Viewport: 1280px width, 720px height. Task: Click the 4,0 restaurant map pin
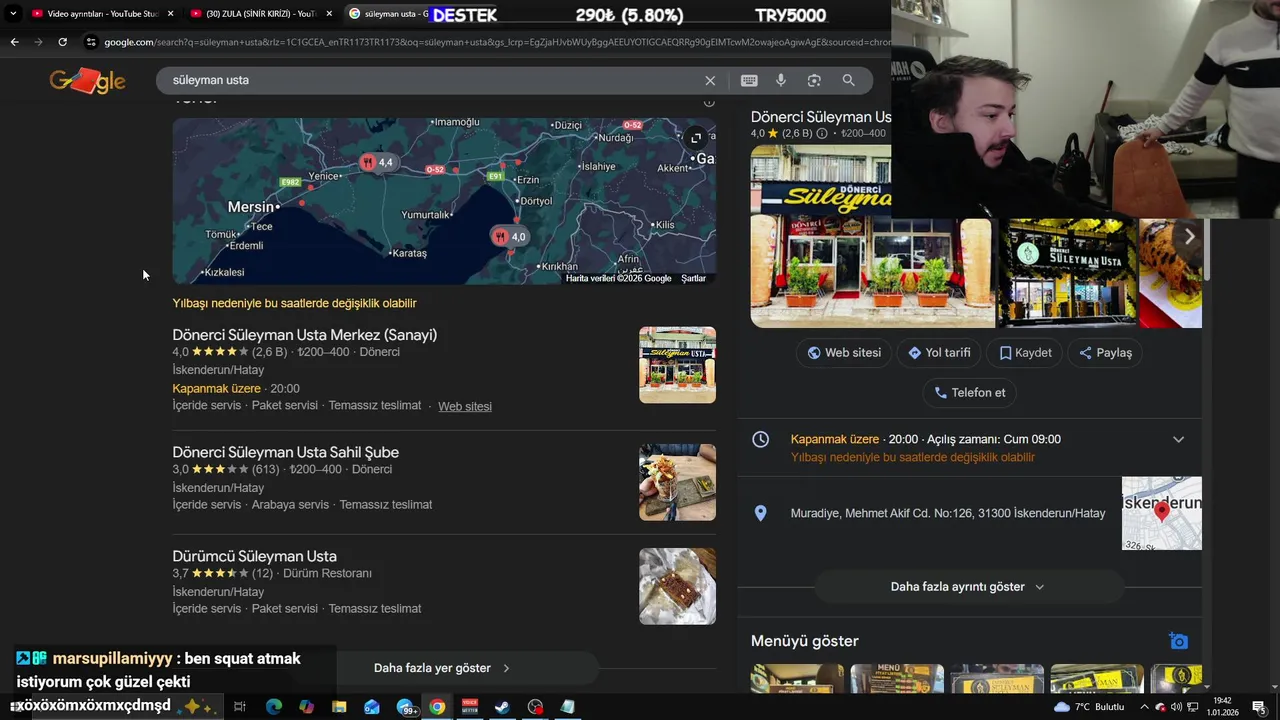point(510,237)
